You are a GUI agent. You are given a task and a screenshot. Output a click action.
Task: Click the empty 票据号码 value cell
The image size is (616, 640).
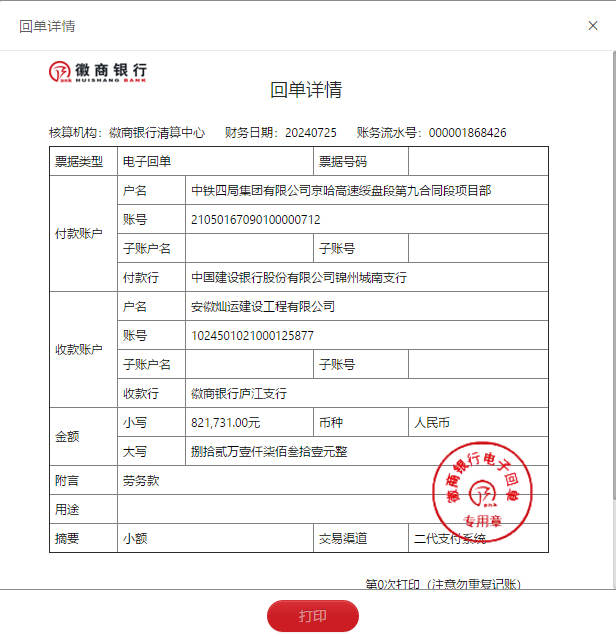[x=478, y=161]
